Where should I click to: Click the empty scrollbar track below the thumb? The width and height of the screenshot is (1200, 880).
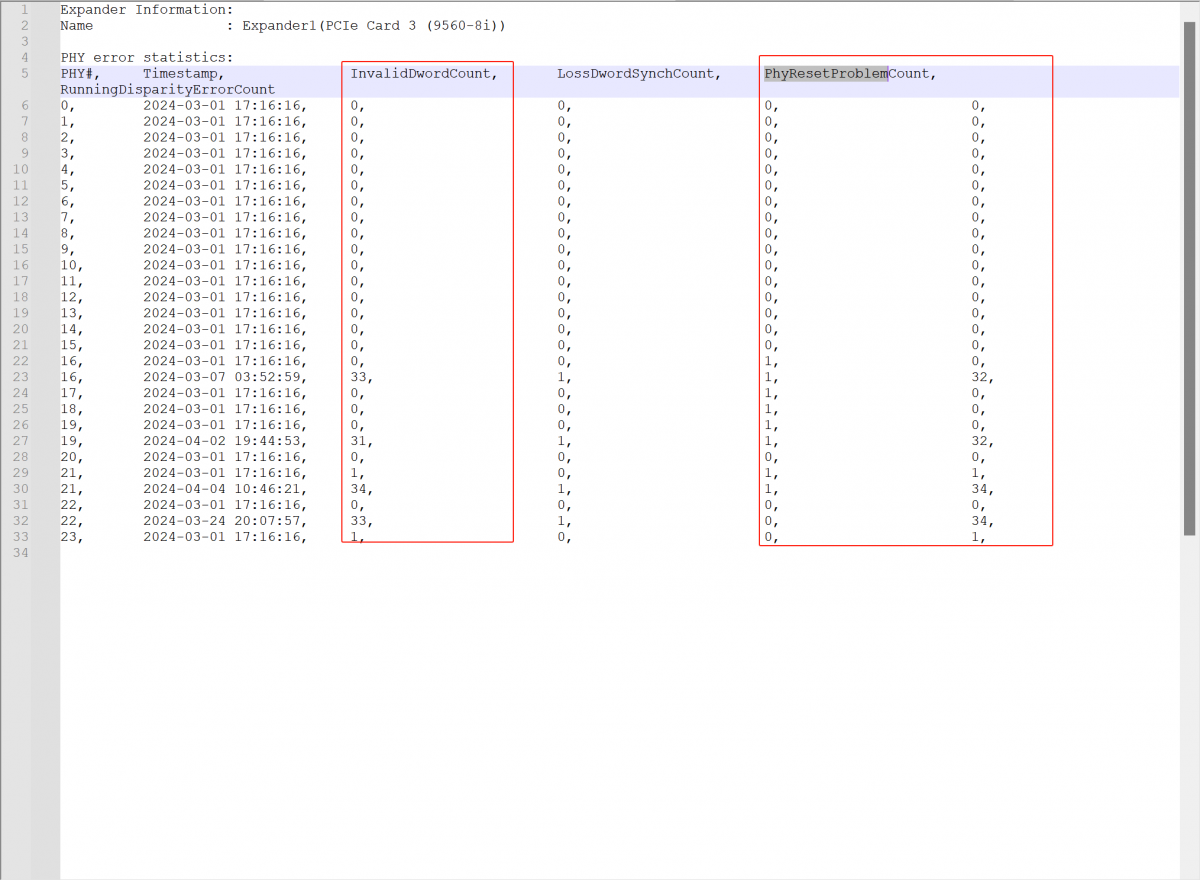point(1189,700)
